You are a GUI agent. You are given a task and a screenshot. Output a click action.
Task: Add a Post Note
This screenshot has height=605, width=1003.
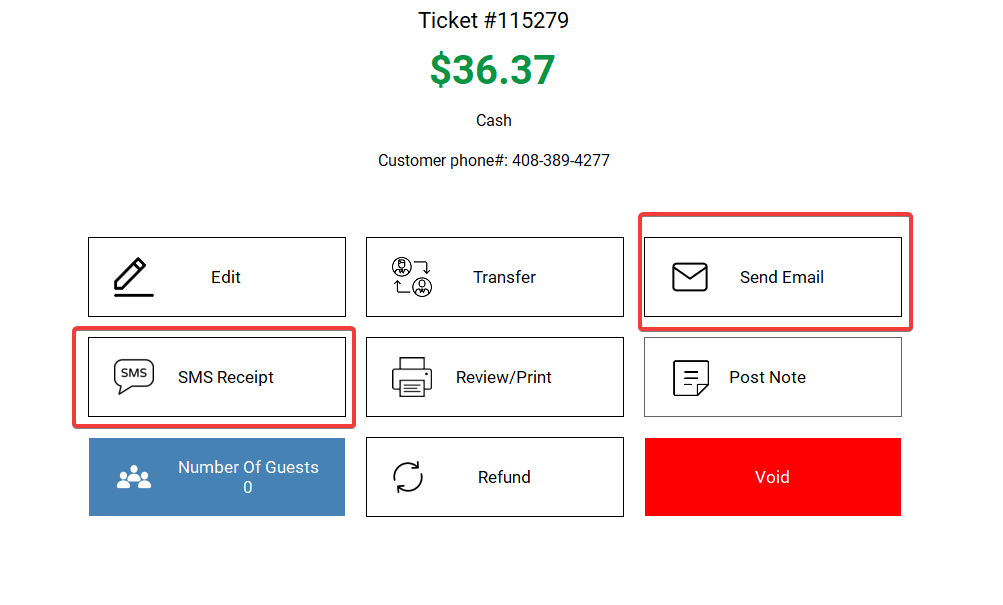pos(773,377)
